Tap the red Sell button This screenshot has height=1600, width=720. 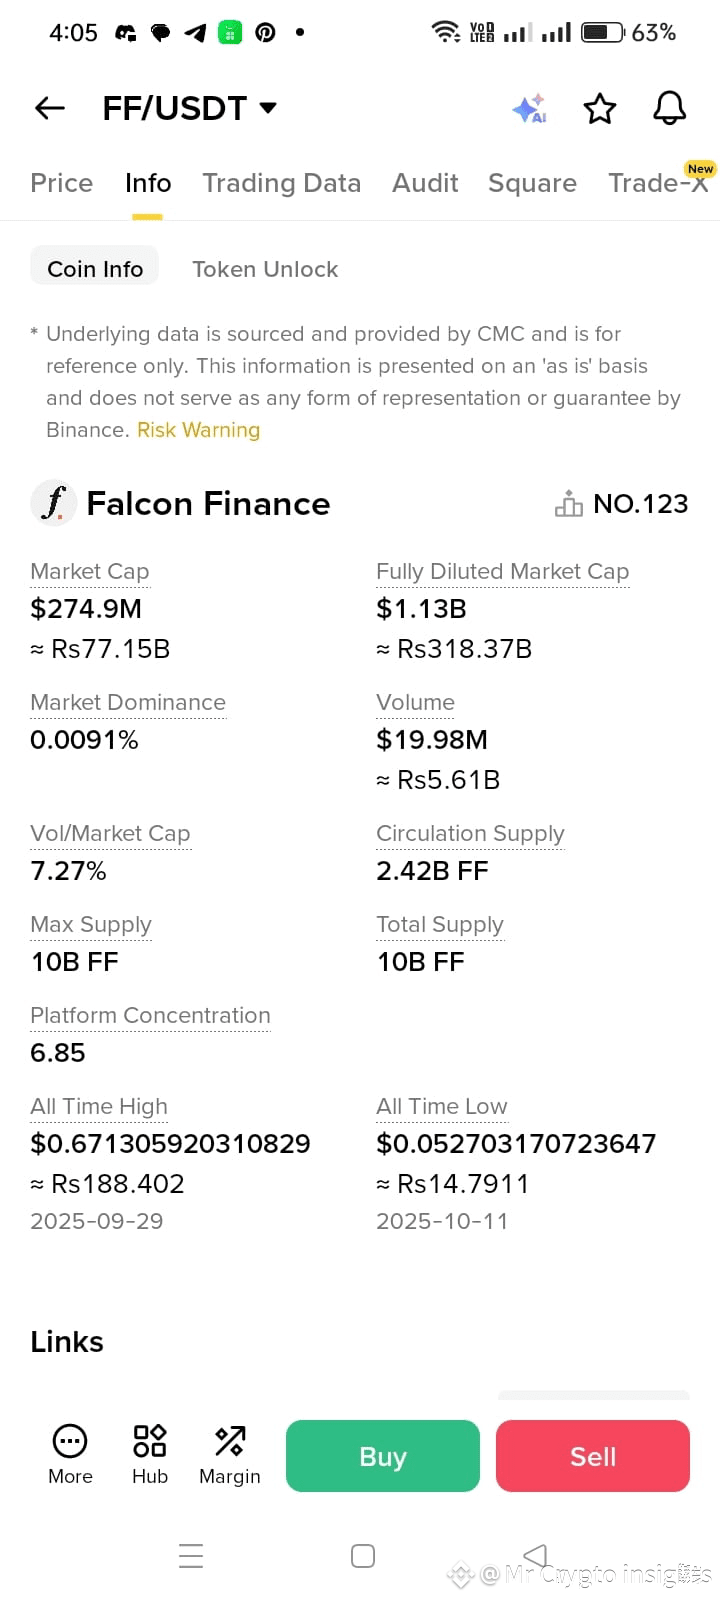click(593, 1456)
